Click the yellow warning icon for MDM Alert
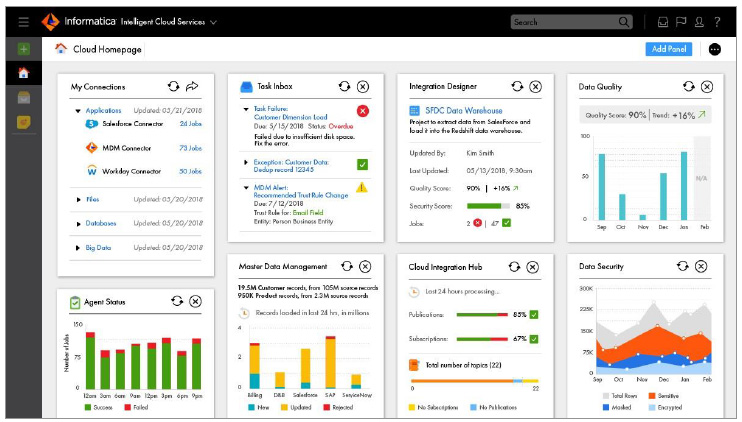The height and width of the screenshot is (422, 742). point(362,187)
